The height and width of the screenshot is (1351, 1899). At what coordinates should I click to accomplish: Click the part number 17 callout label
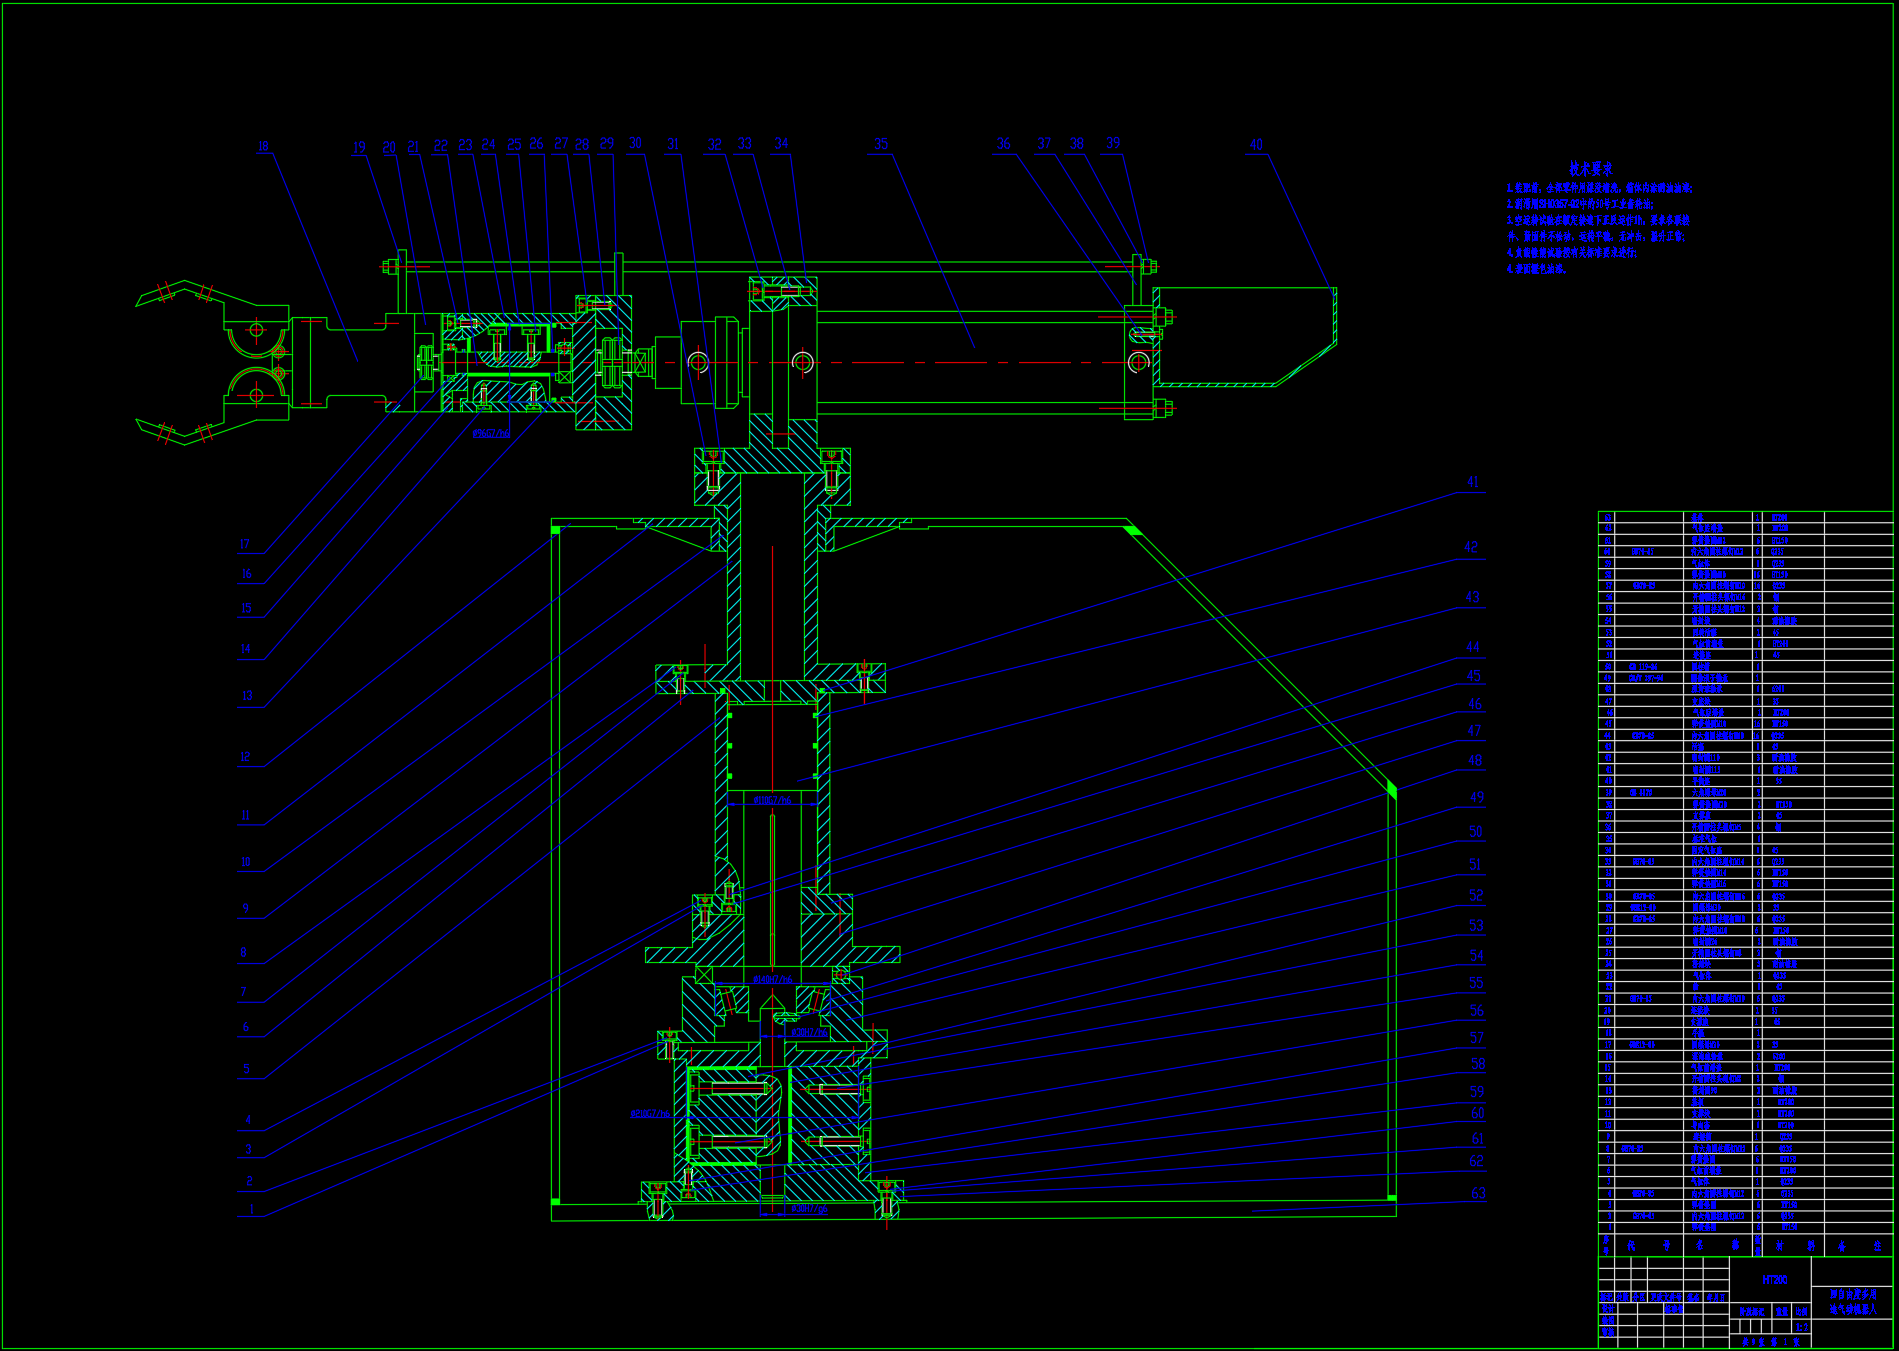point(245,545)
